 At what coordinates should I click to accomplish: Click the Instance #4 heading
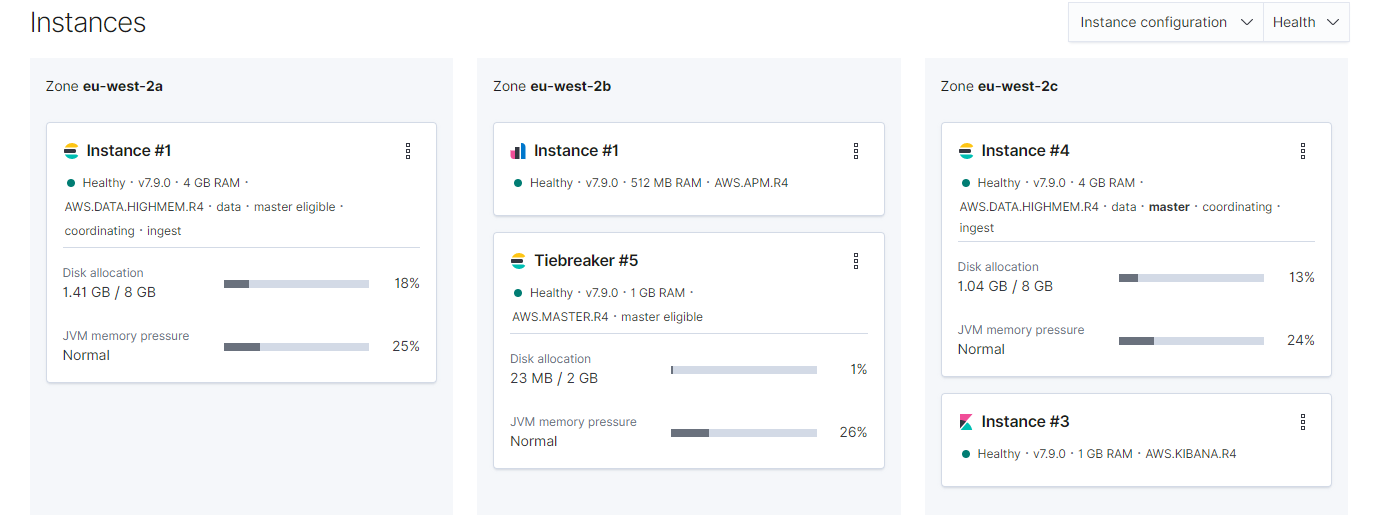1025,151
